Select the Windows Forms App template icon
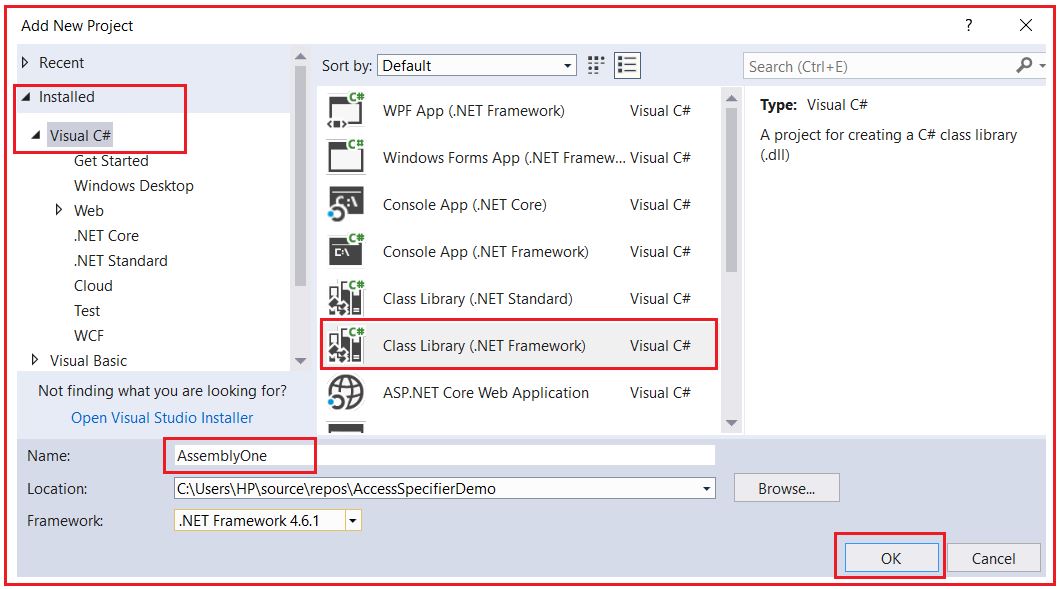The width and height of the screenshot is (1061, 589). point(346,157)
